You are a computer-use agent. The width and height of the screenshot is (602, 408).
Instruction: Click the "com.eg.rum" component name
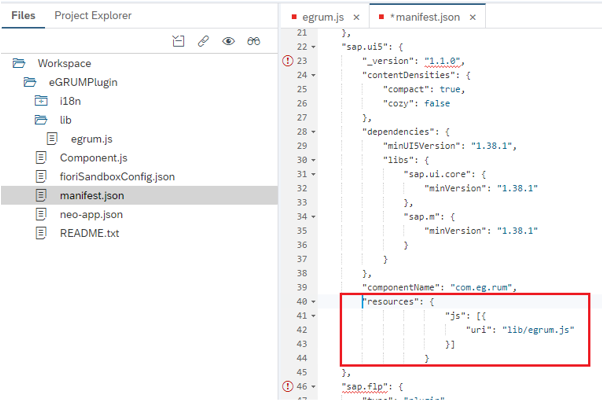481,287
